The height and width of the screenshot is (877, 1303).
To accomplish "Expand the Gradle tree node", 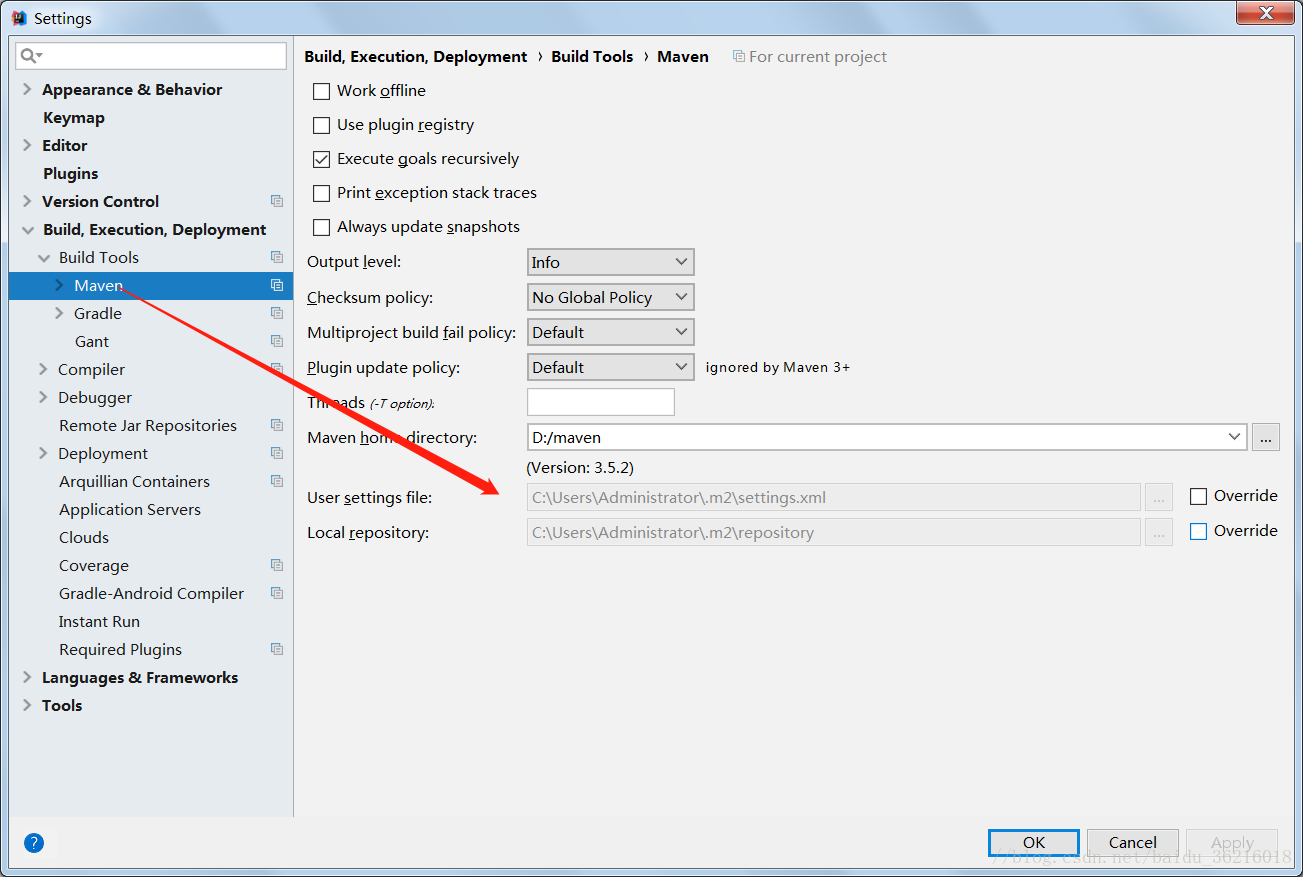I will click(x=59, y=313).
